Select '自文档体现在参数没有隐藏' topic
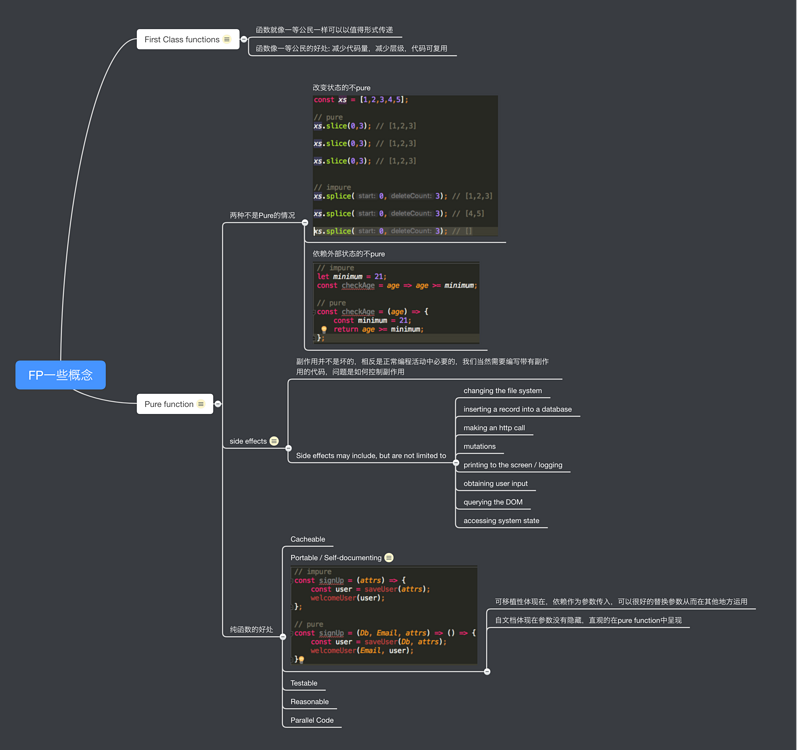 (x=588, y=620)
